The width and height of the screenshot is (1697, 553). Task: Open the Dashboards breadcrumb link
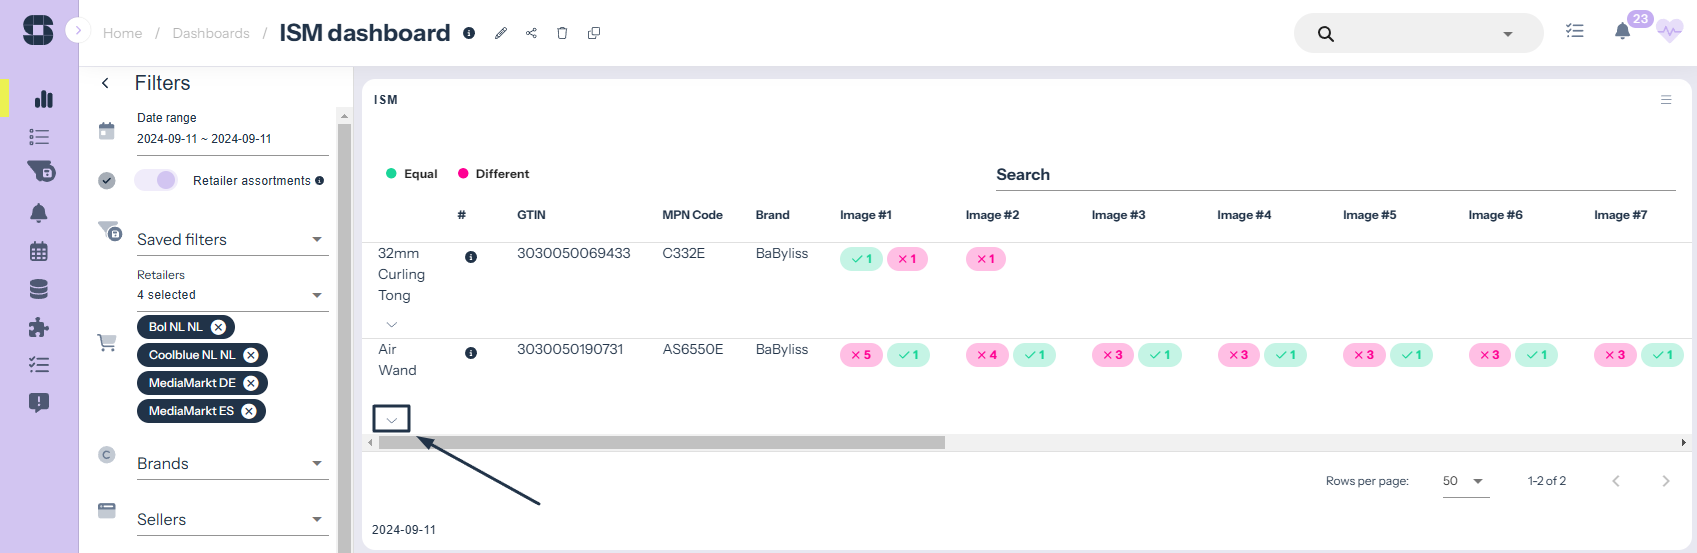click(211, 33)
